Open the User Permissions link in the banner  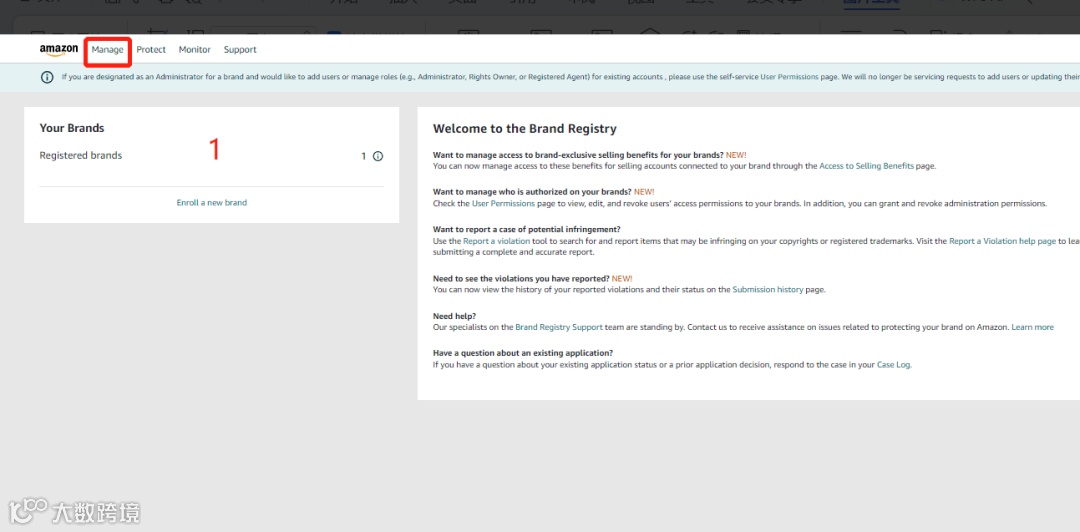click(x=789, y=77)
